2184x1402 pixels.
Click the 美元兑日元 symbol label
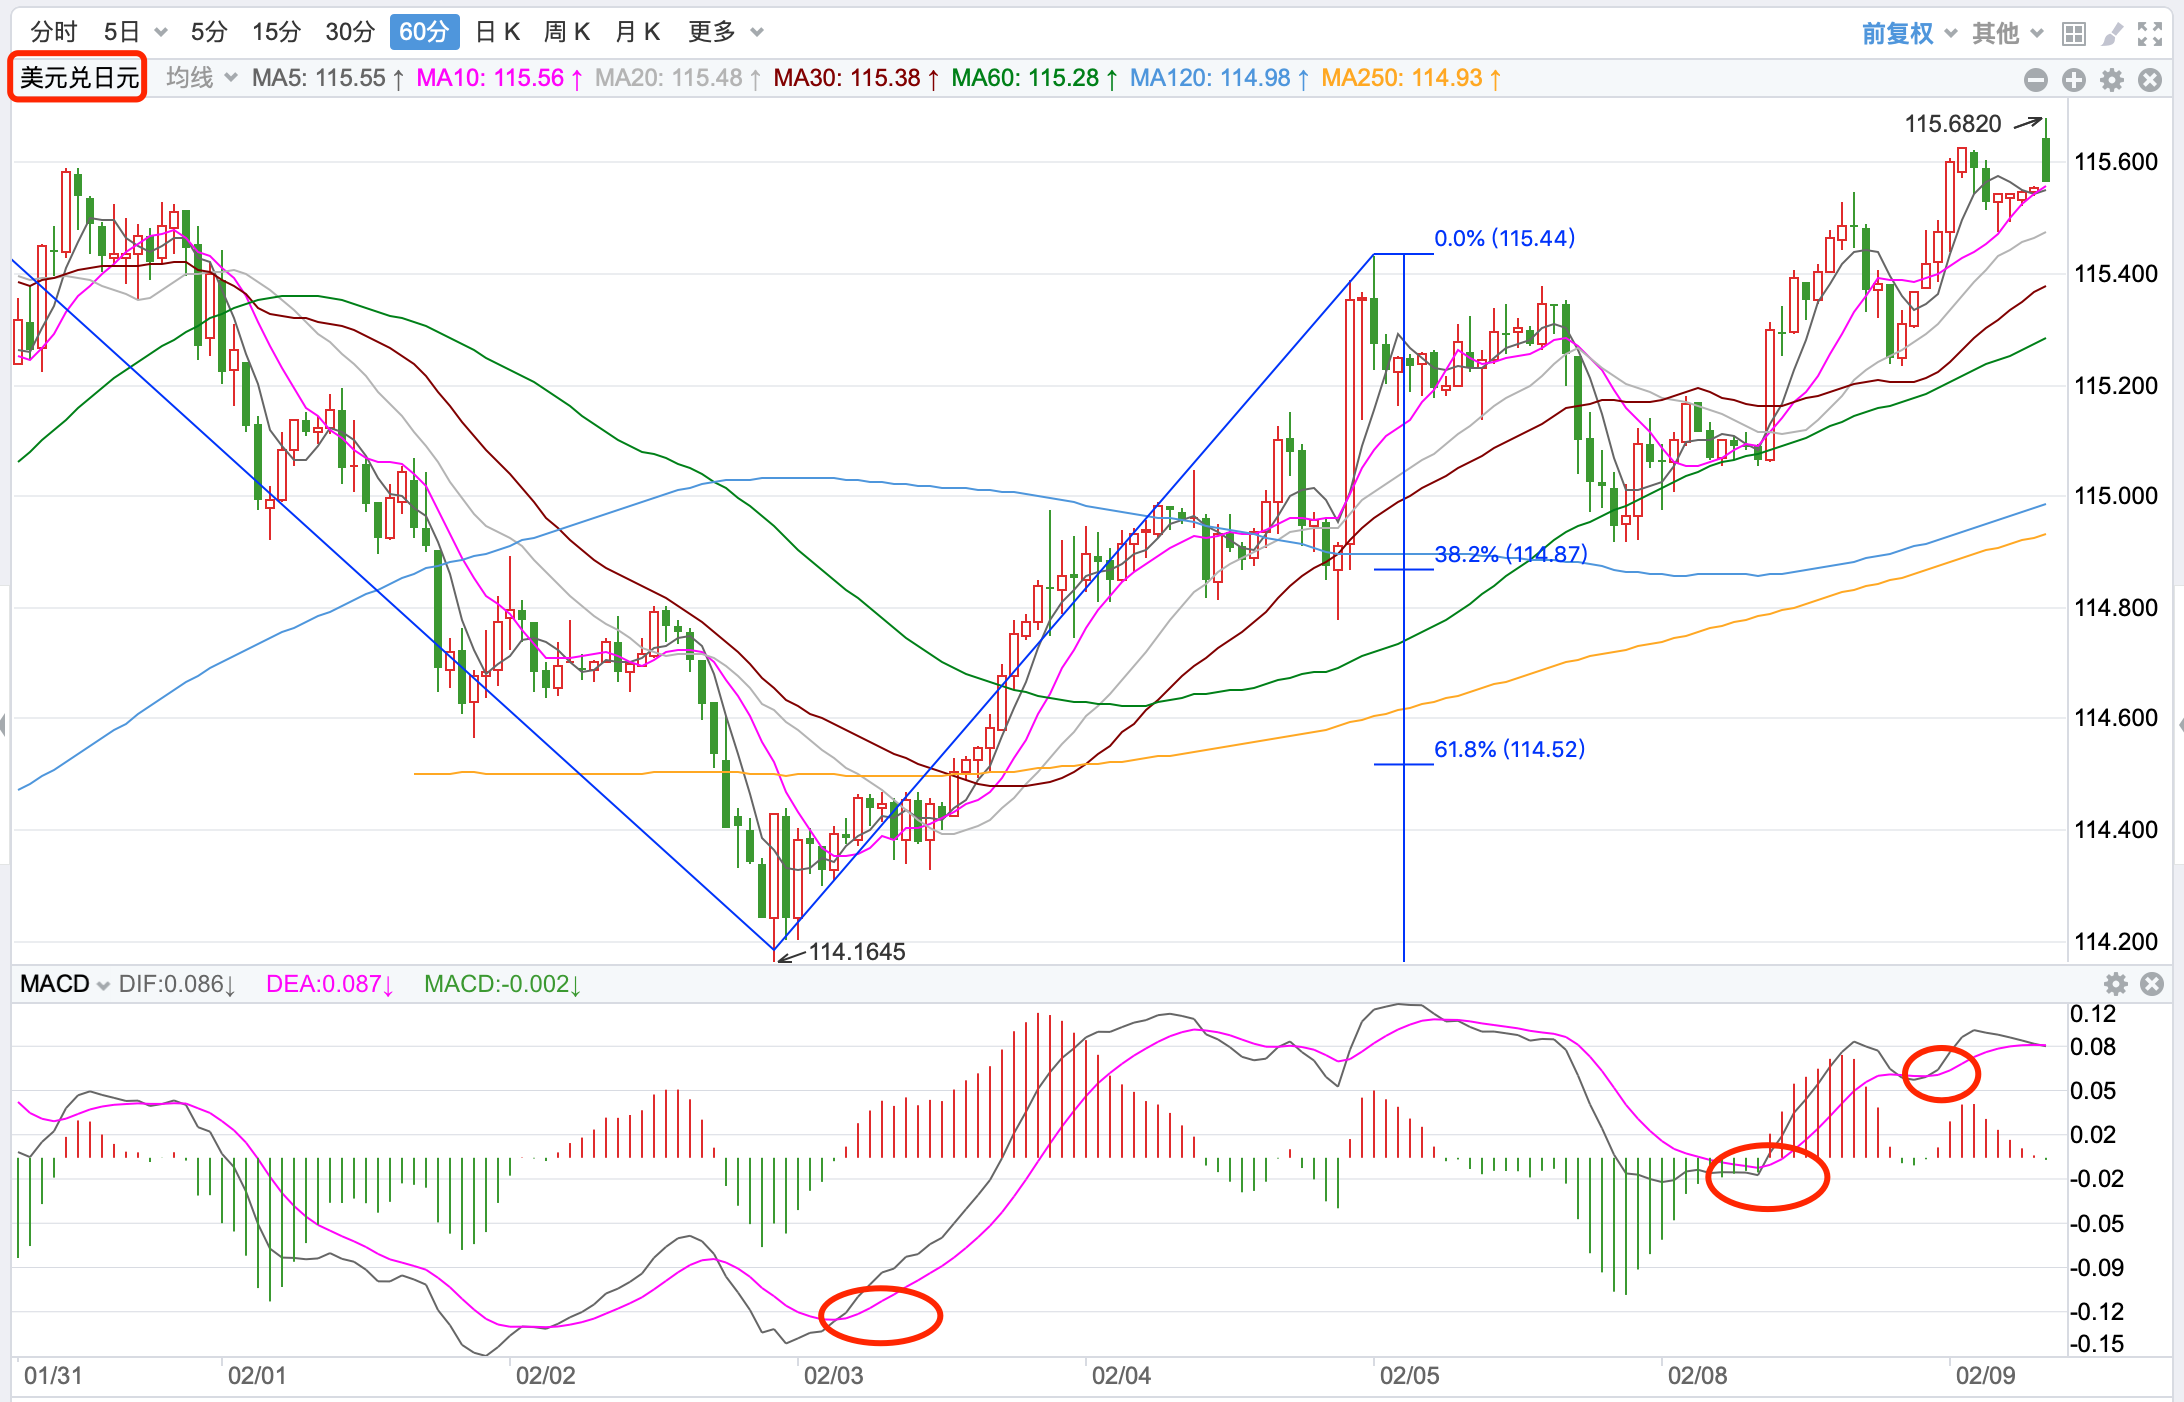tap(79, 78)
